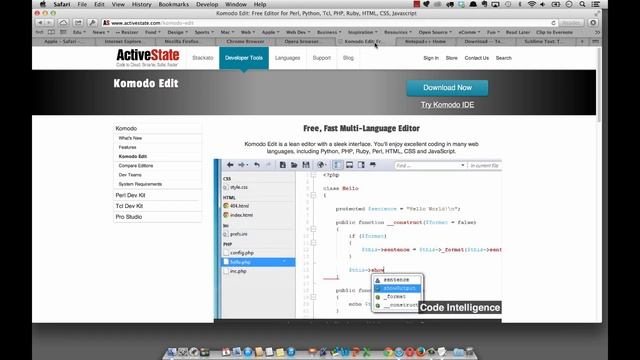Open a new tab with plus button

(x=582, y=42)
